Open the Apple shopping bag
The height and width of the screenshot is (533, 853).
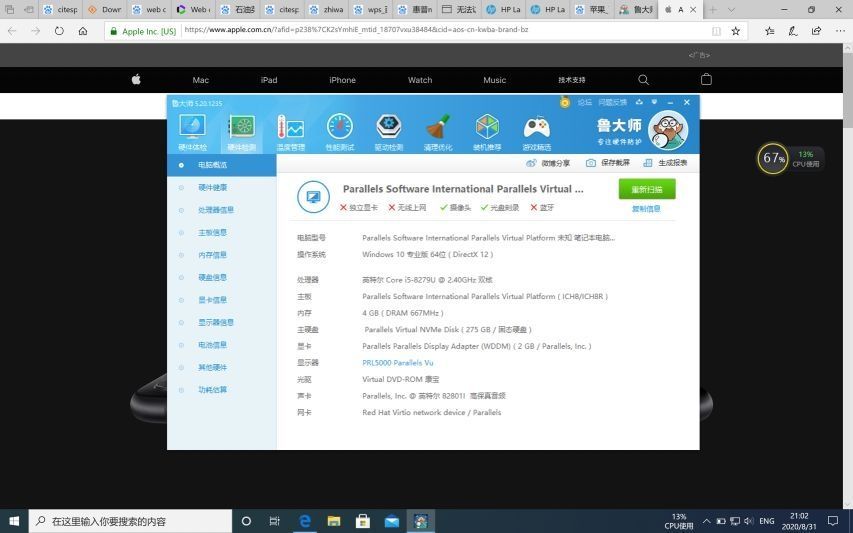click(x=706, y=79)
